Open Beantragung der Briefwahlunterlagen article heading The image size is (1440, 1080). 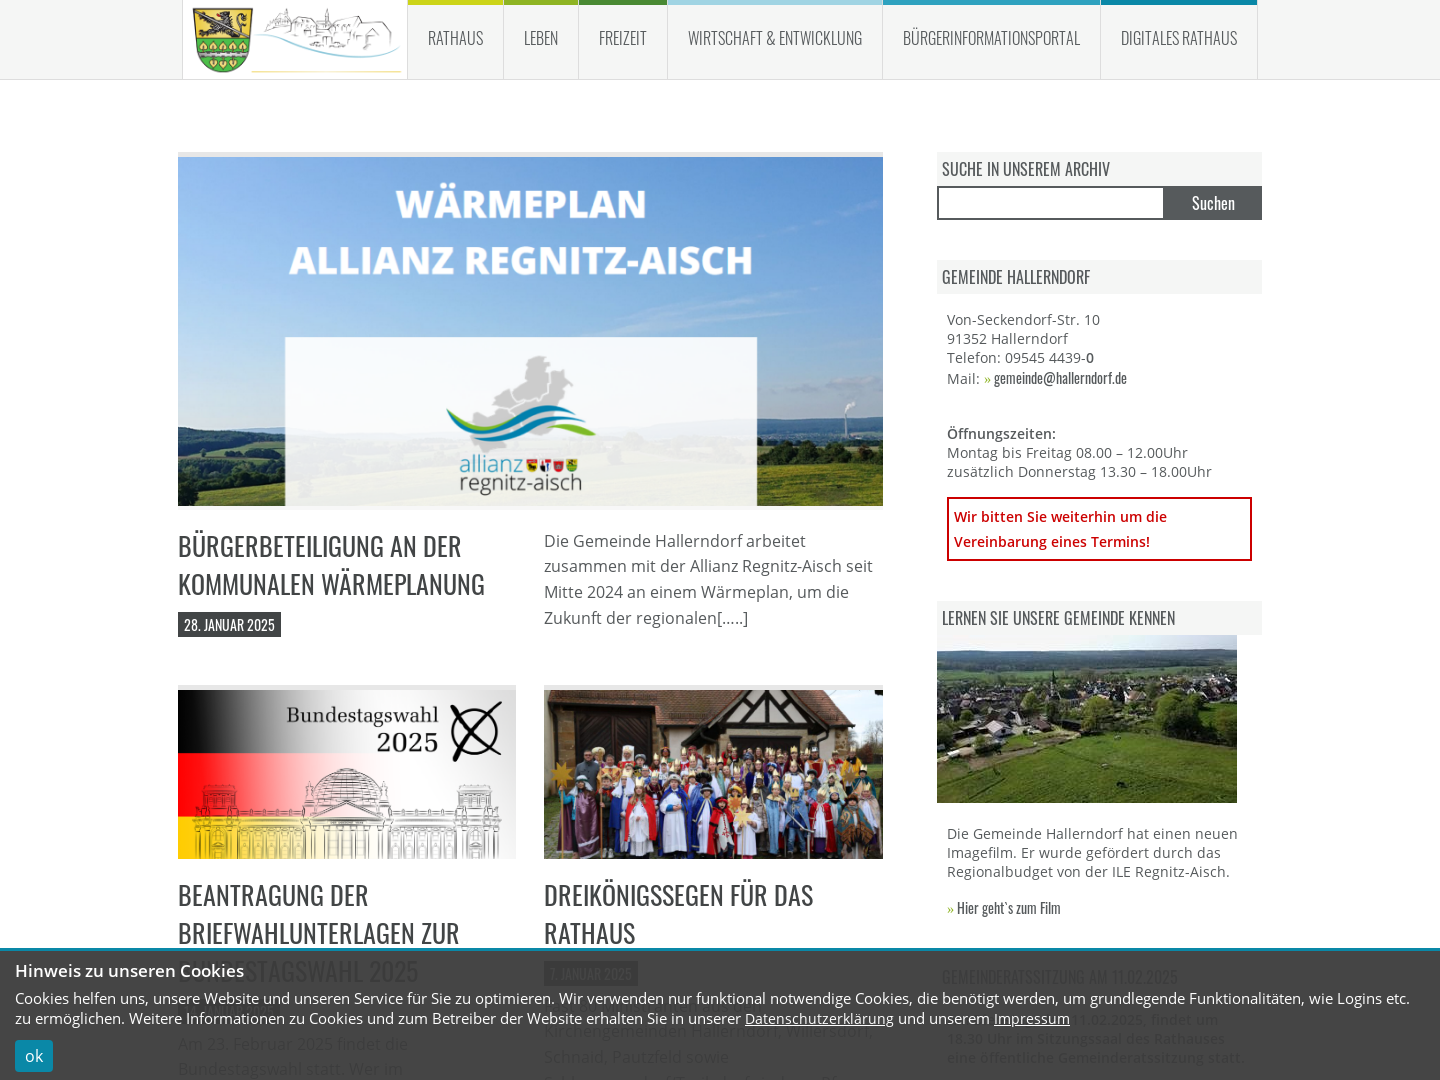click(x=319, y=932)
